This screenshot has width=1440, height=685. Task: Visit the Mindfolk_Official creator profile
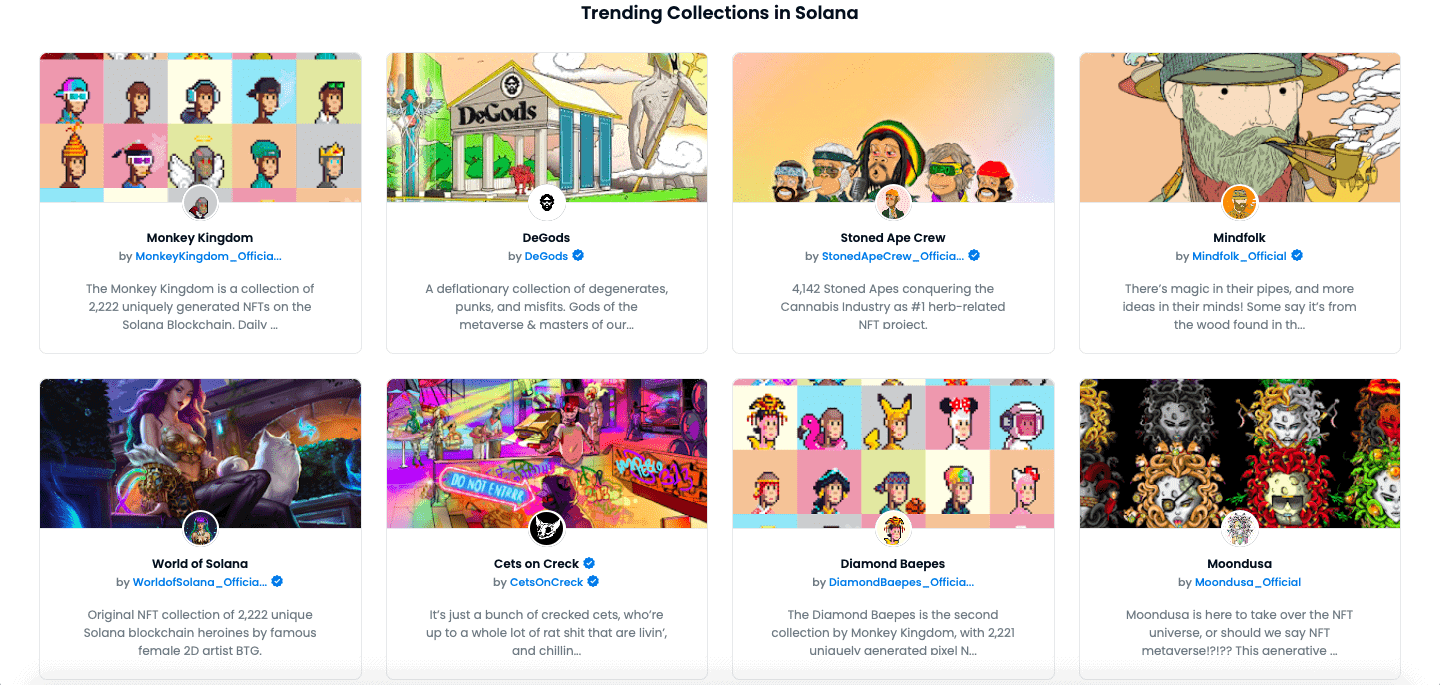(x=1239, y=256)
